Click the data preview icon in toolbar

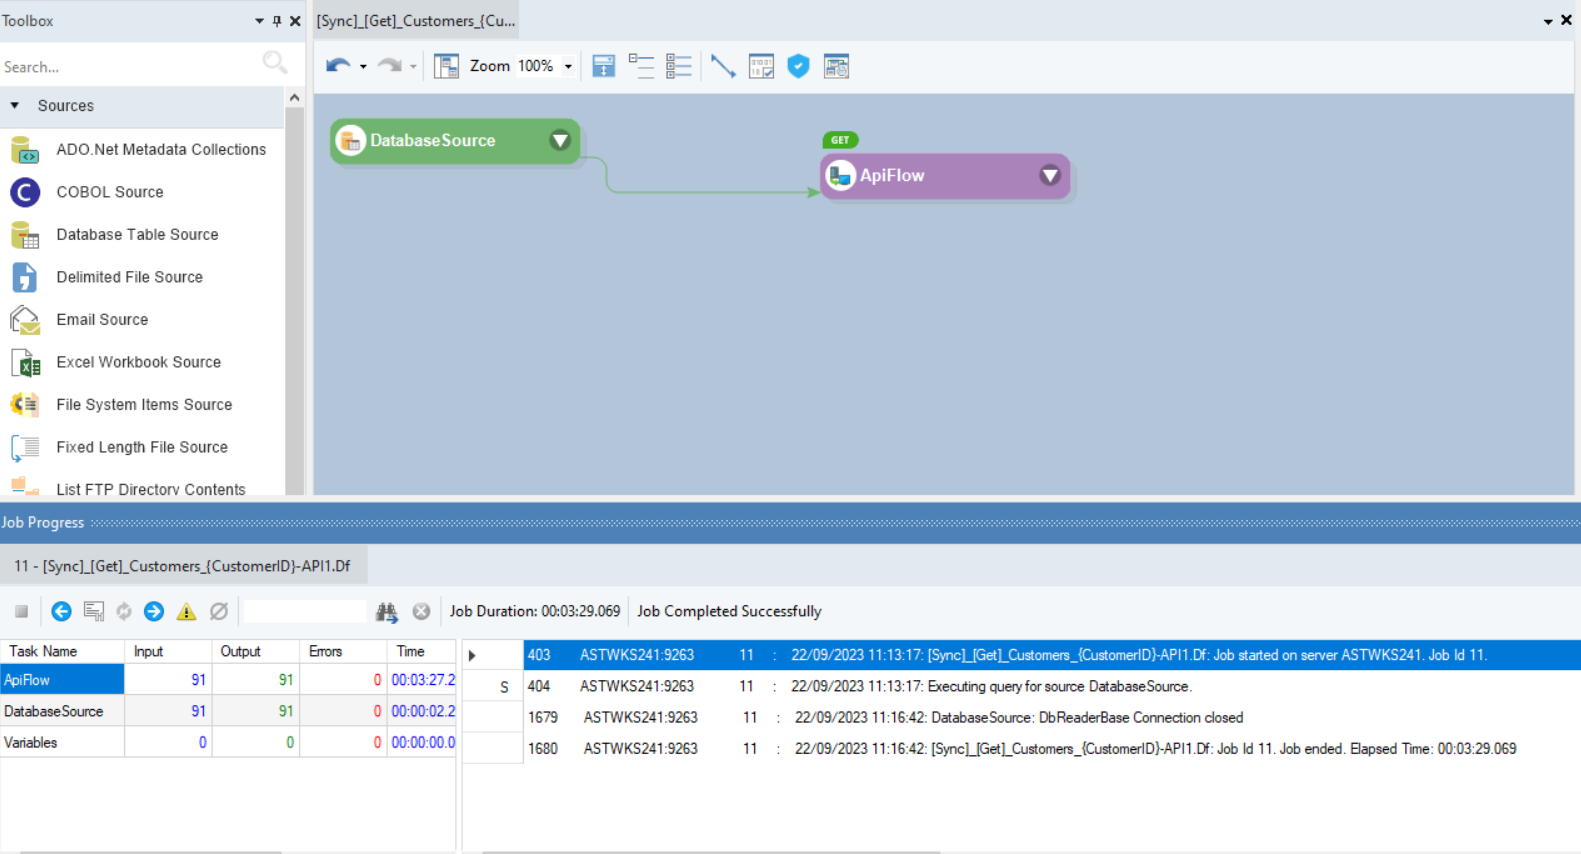761,66
